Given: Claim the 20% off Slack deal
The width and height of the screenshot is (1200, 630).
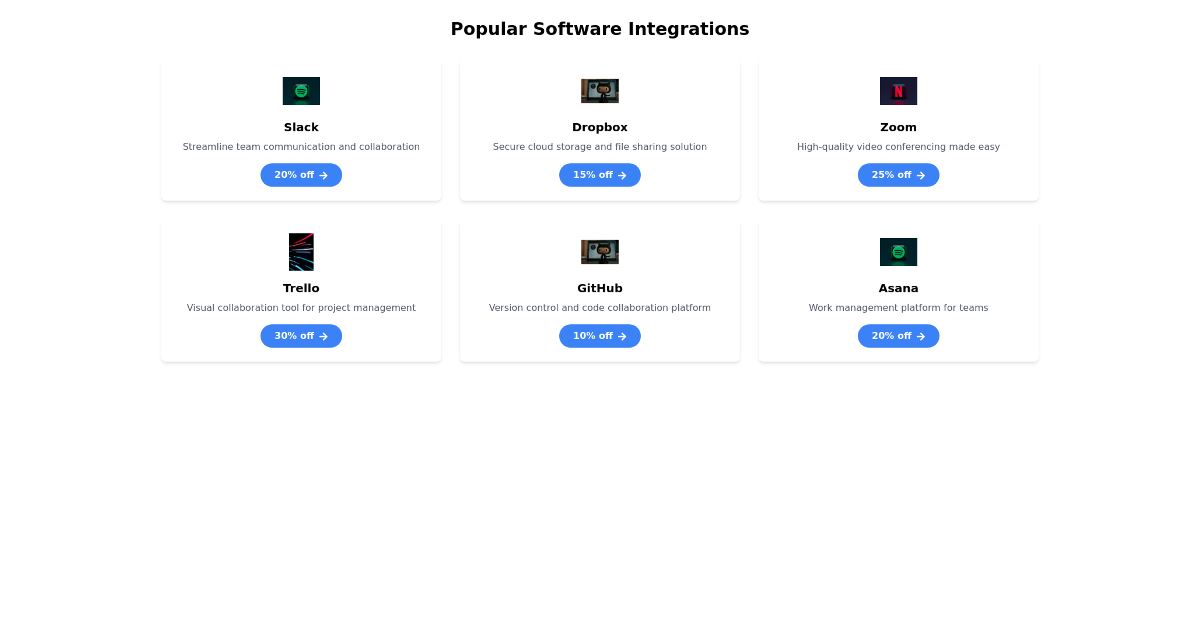Looking at the screenshot, I should coord(301,175).
